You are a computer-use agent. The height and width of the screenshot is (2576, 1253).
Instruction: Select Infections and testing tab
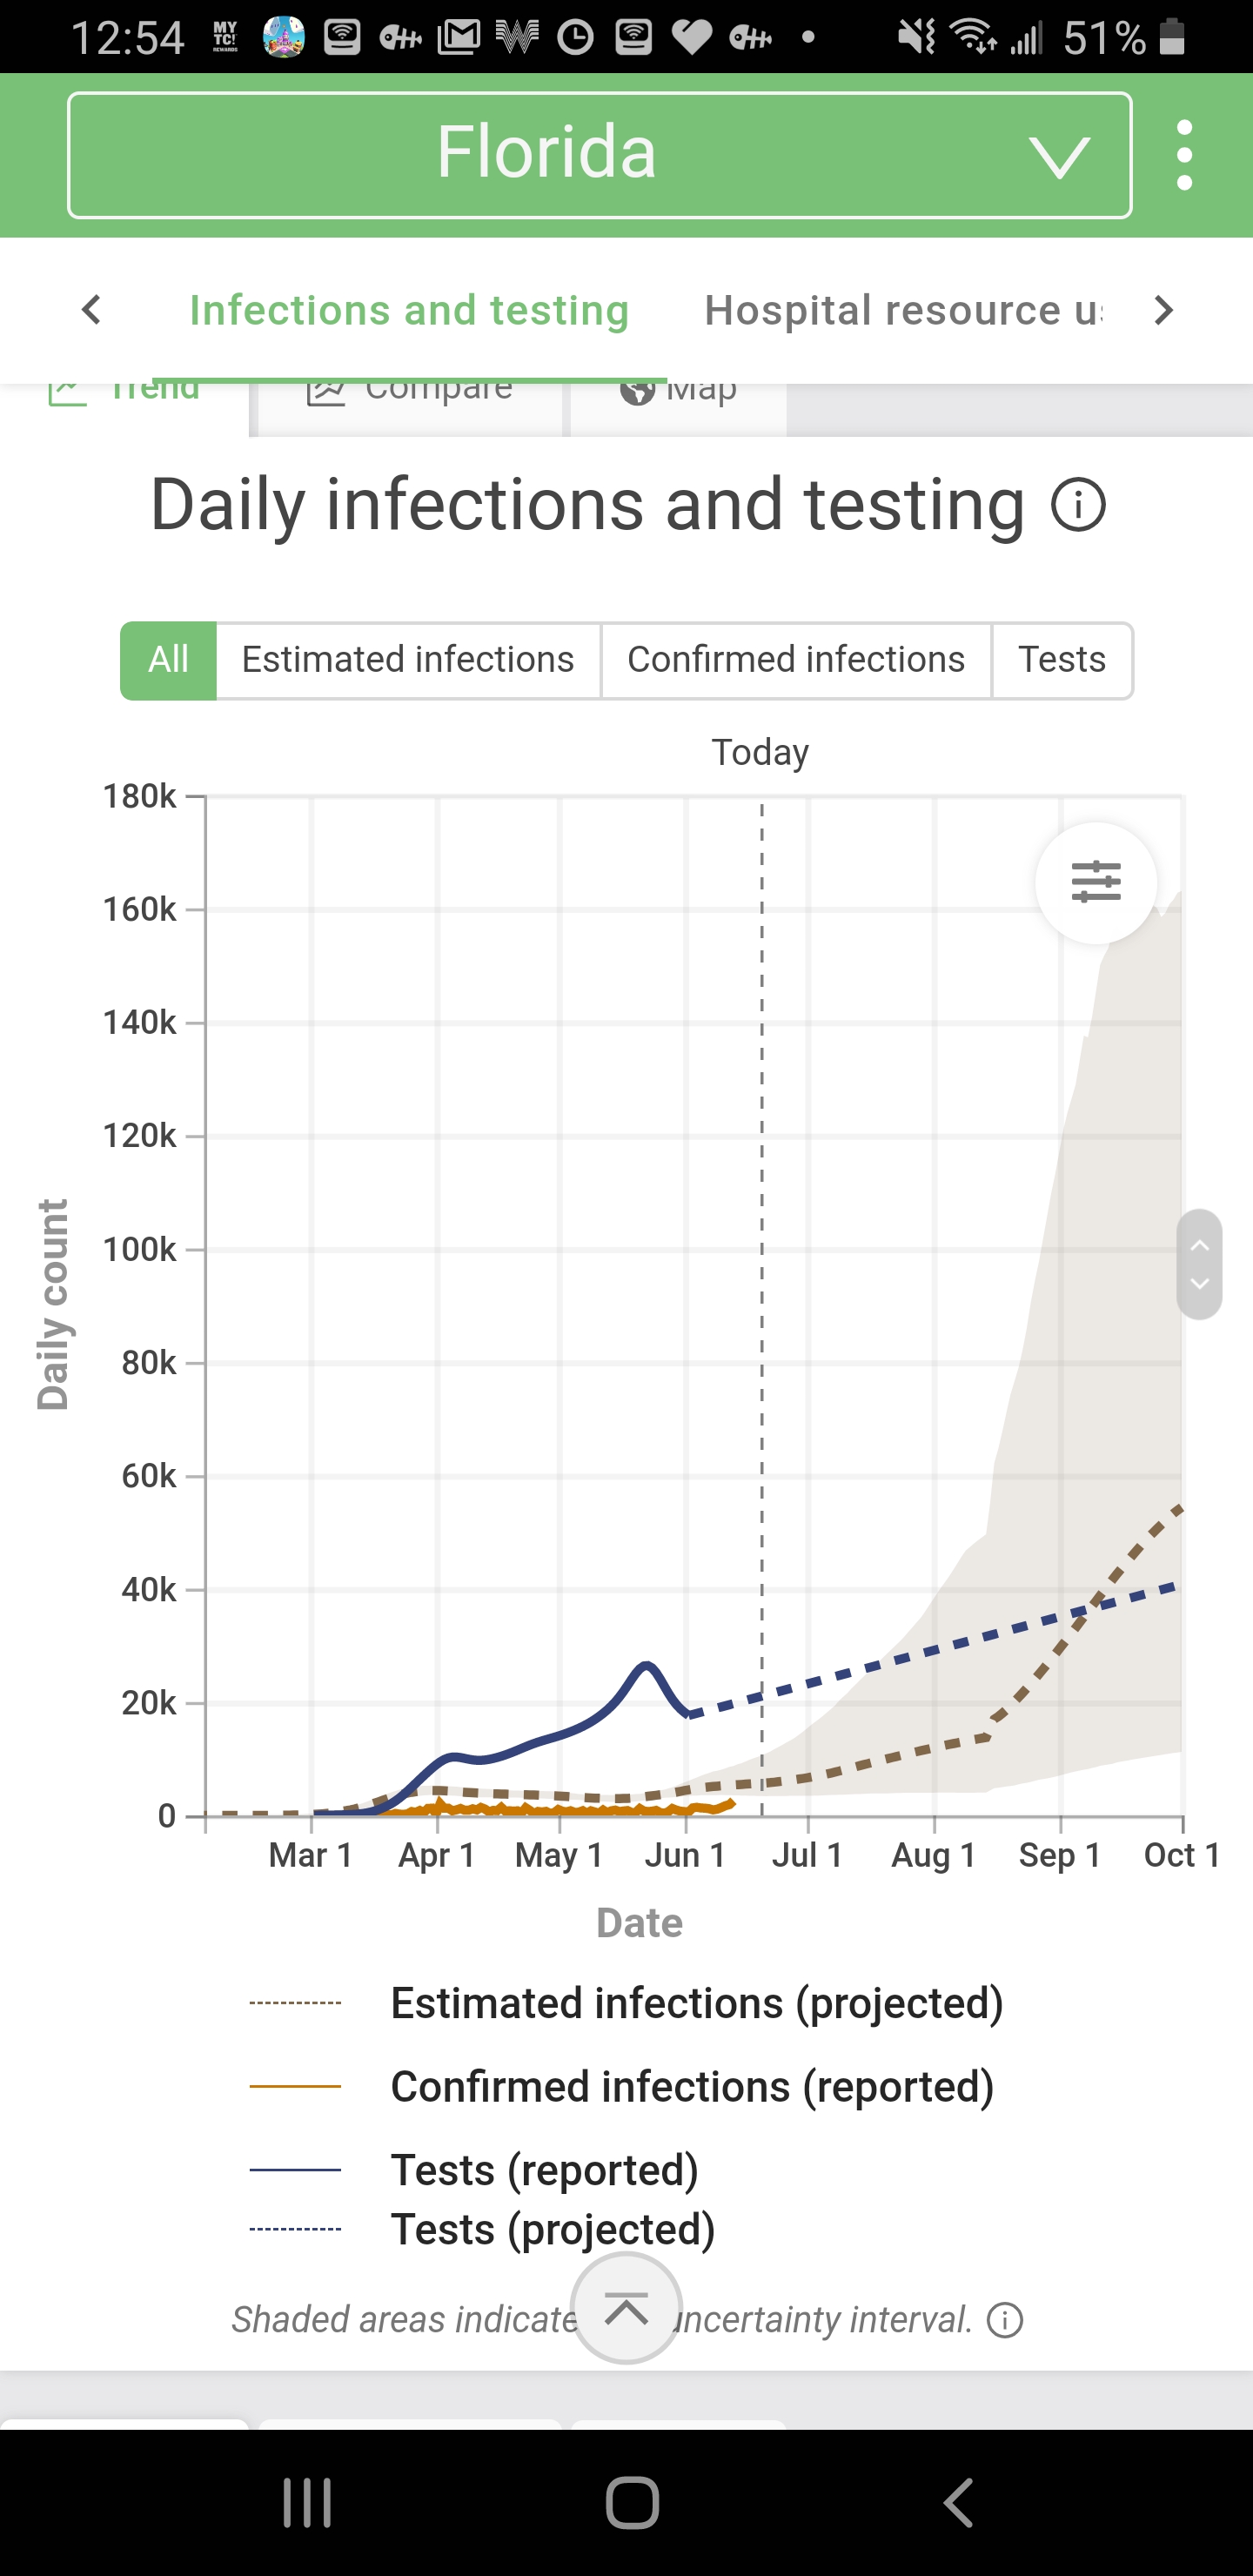pyautogui.click(x=409, y=311)
